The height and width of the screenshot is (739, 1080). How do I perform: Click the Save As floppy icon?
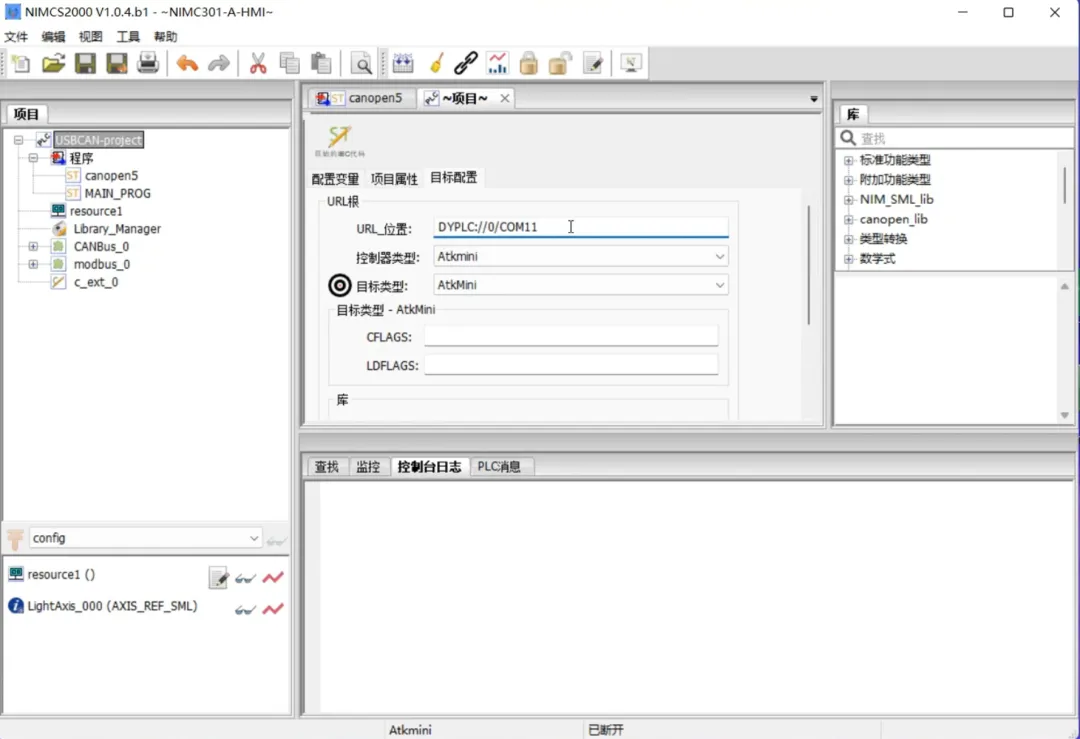pyautogui.click(x=116, y=63)
